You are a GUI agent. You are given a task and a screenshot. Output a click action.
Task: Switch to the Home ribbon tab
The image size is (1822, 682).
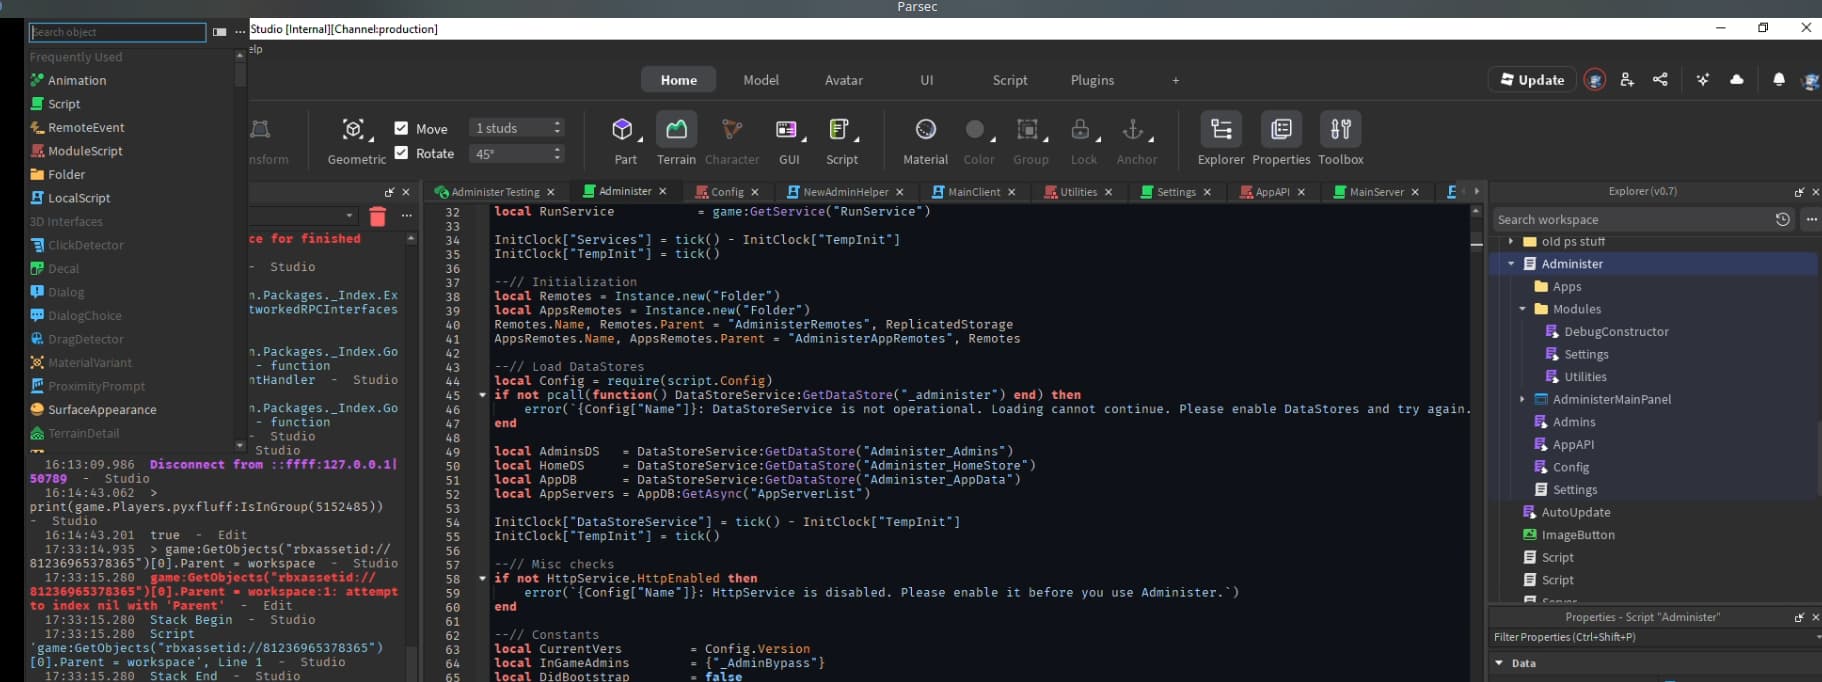(679, 80)
